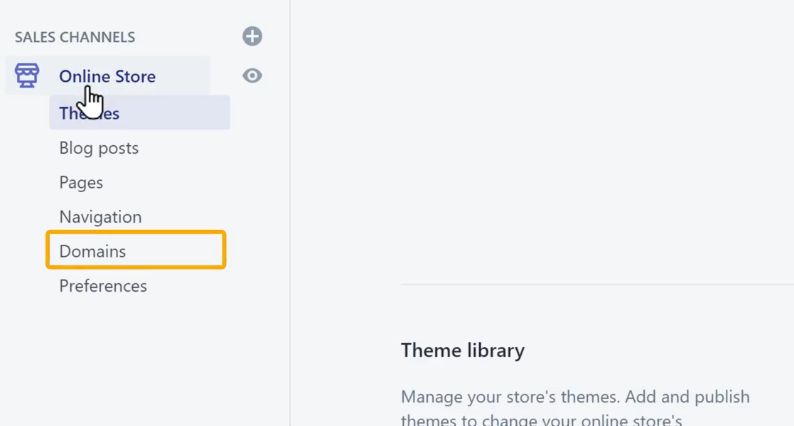View the online store via eye icon
The height and width of the screenshot is (426, 794).
pos(252,76)
